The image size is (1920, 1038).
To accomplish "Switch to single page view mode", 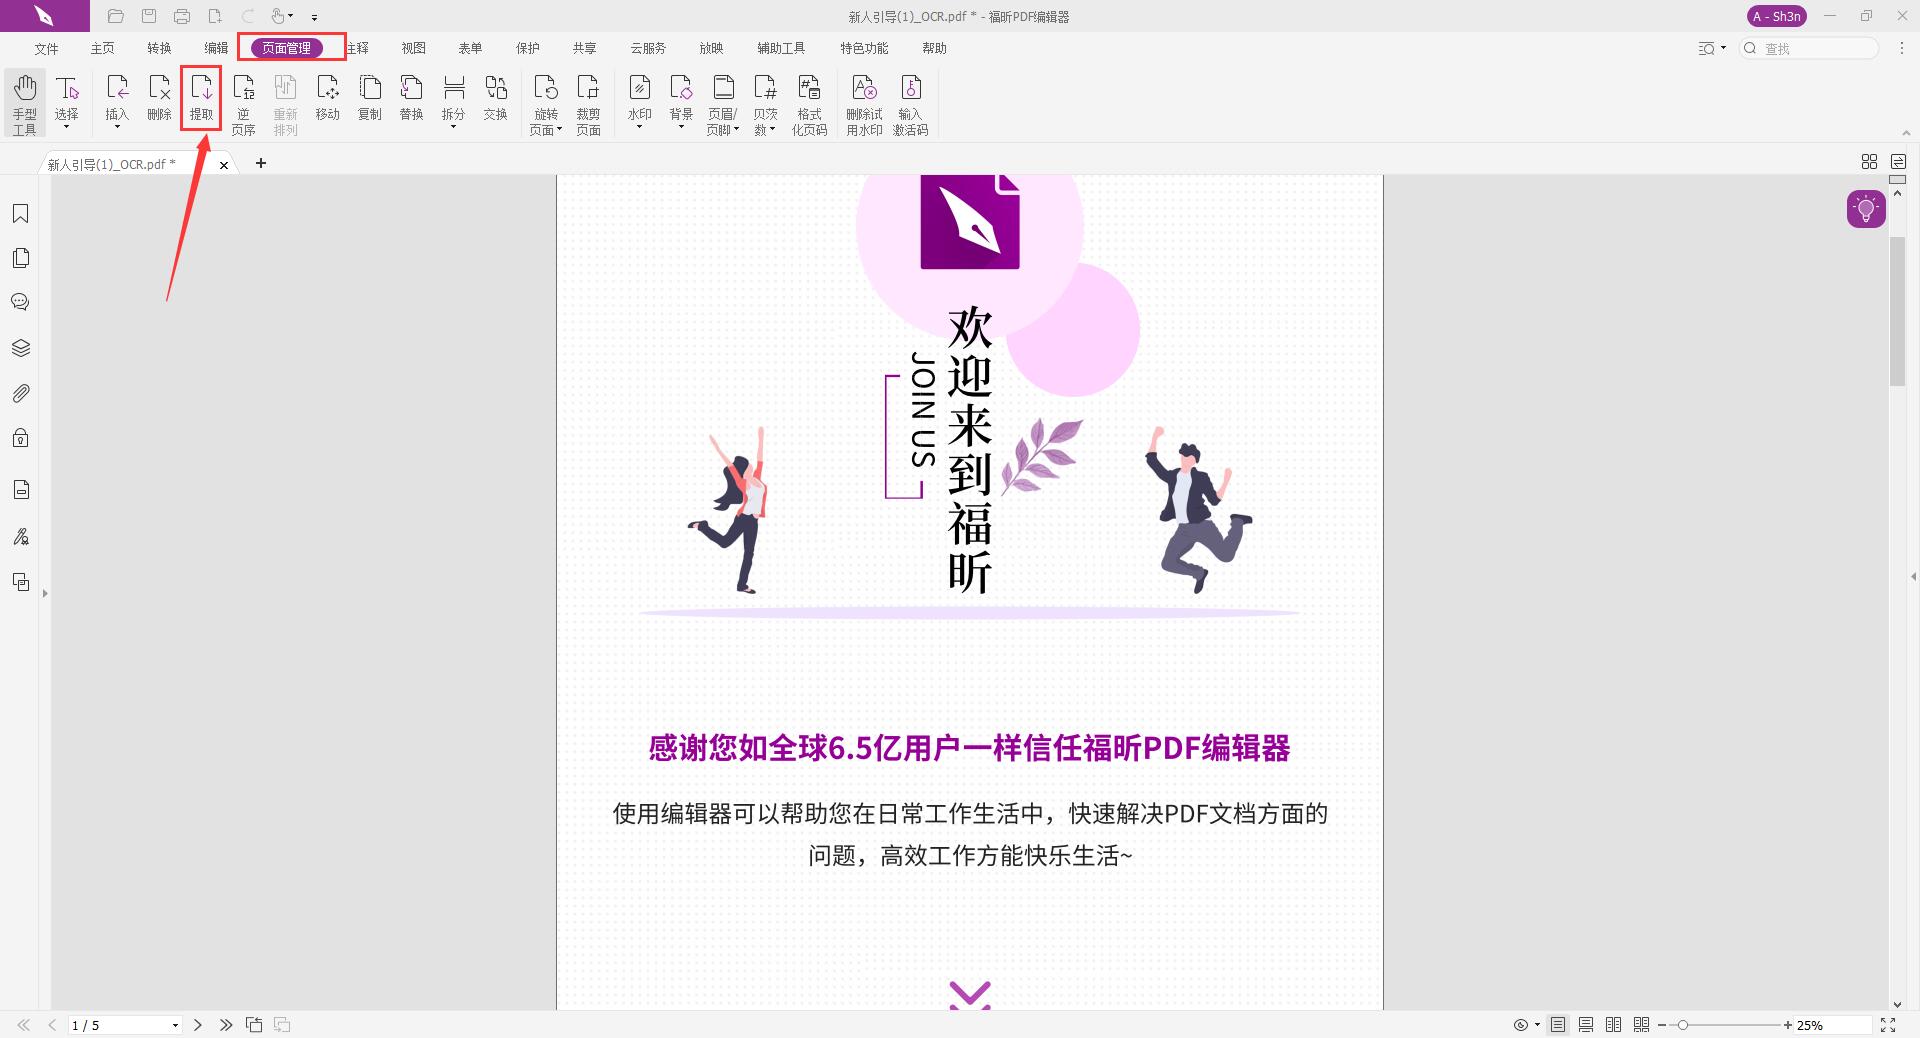I will click(1557, 1025).
